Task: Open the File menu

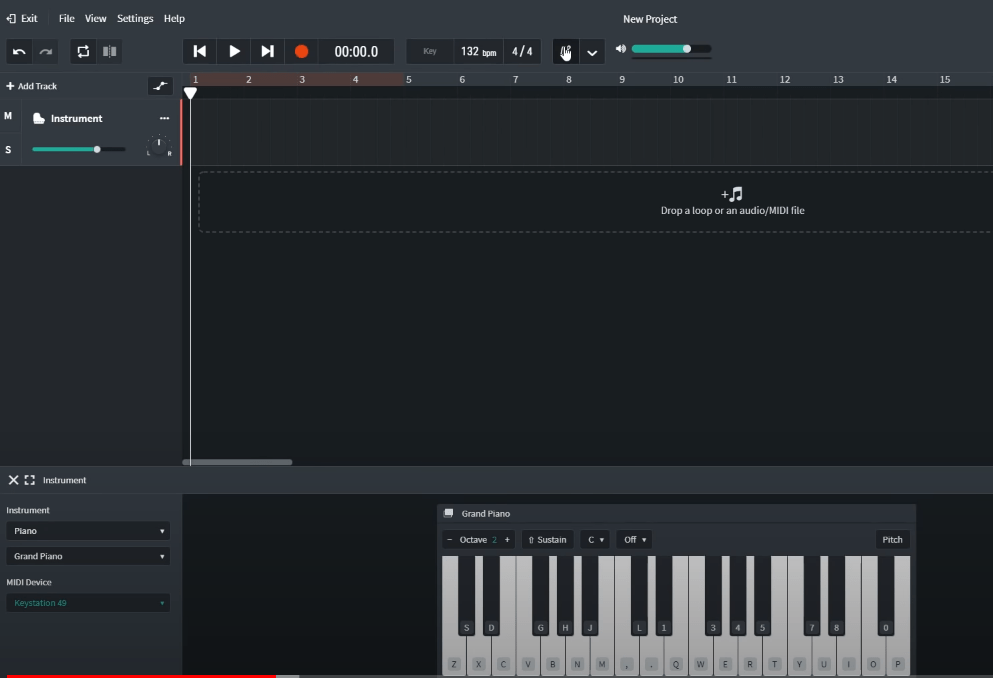Action: 66,18
